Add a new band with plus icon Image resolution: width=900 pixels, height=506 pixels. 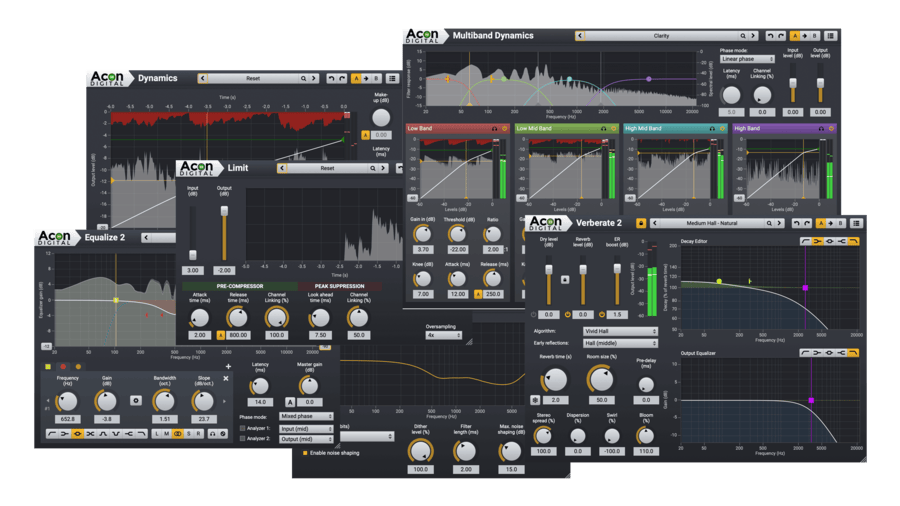click(x=228, y=367)
